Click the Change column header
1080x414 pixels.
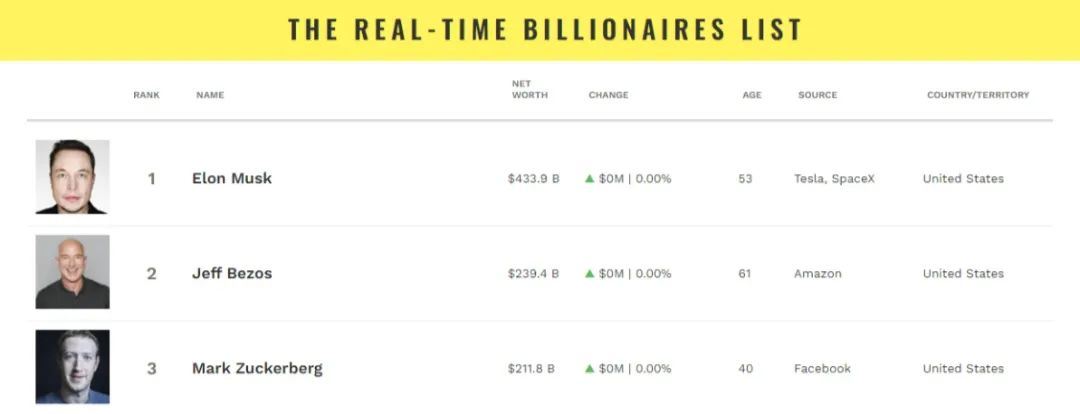click(608, 95)
